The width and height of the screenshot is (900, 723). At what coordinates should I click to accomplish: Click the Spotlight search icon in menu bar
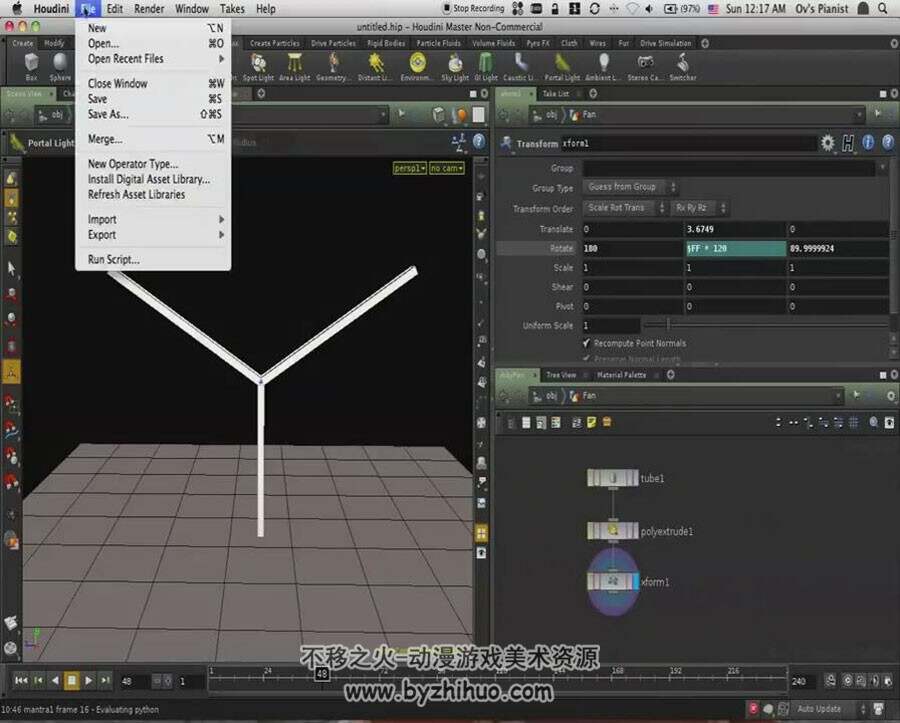pyautogui.click(x=883, y=8)
